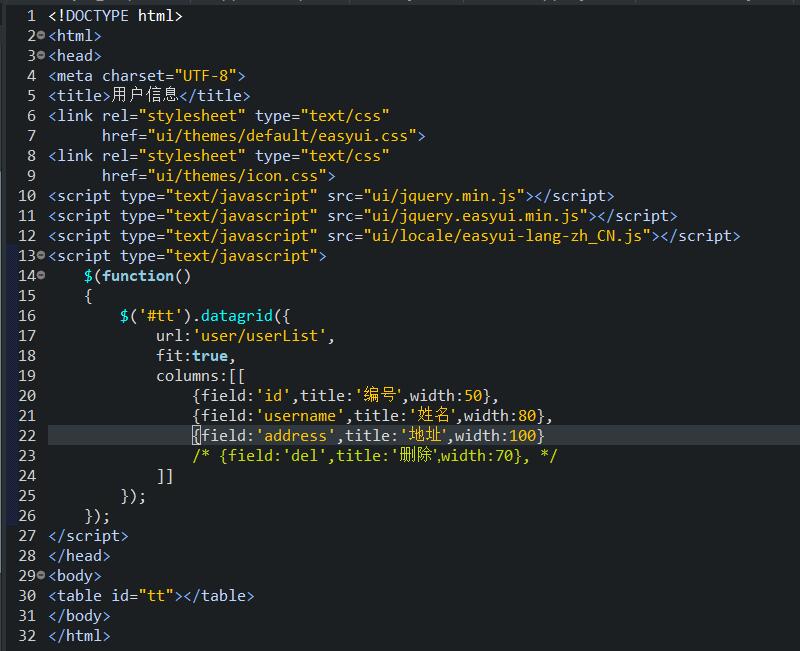800x651 pixels.
Task: Click line number 32 in the gutter
Action: click(27, 636)
